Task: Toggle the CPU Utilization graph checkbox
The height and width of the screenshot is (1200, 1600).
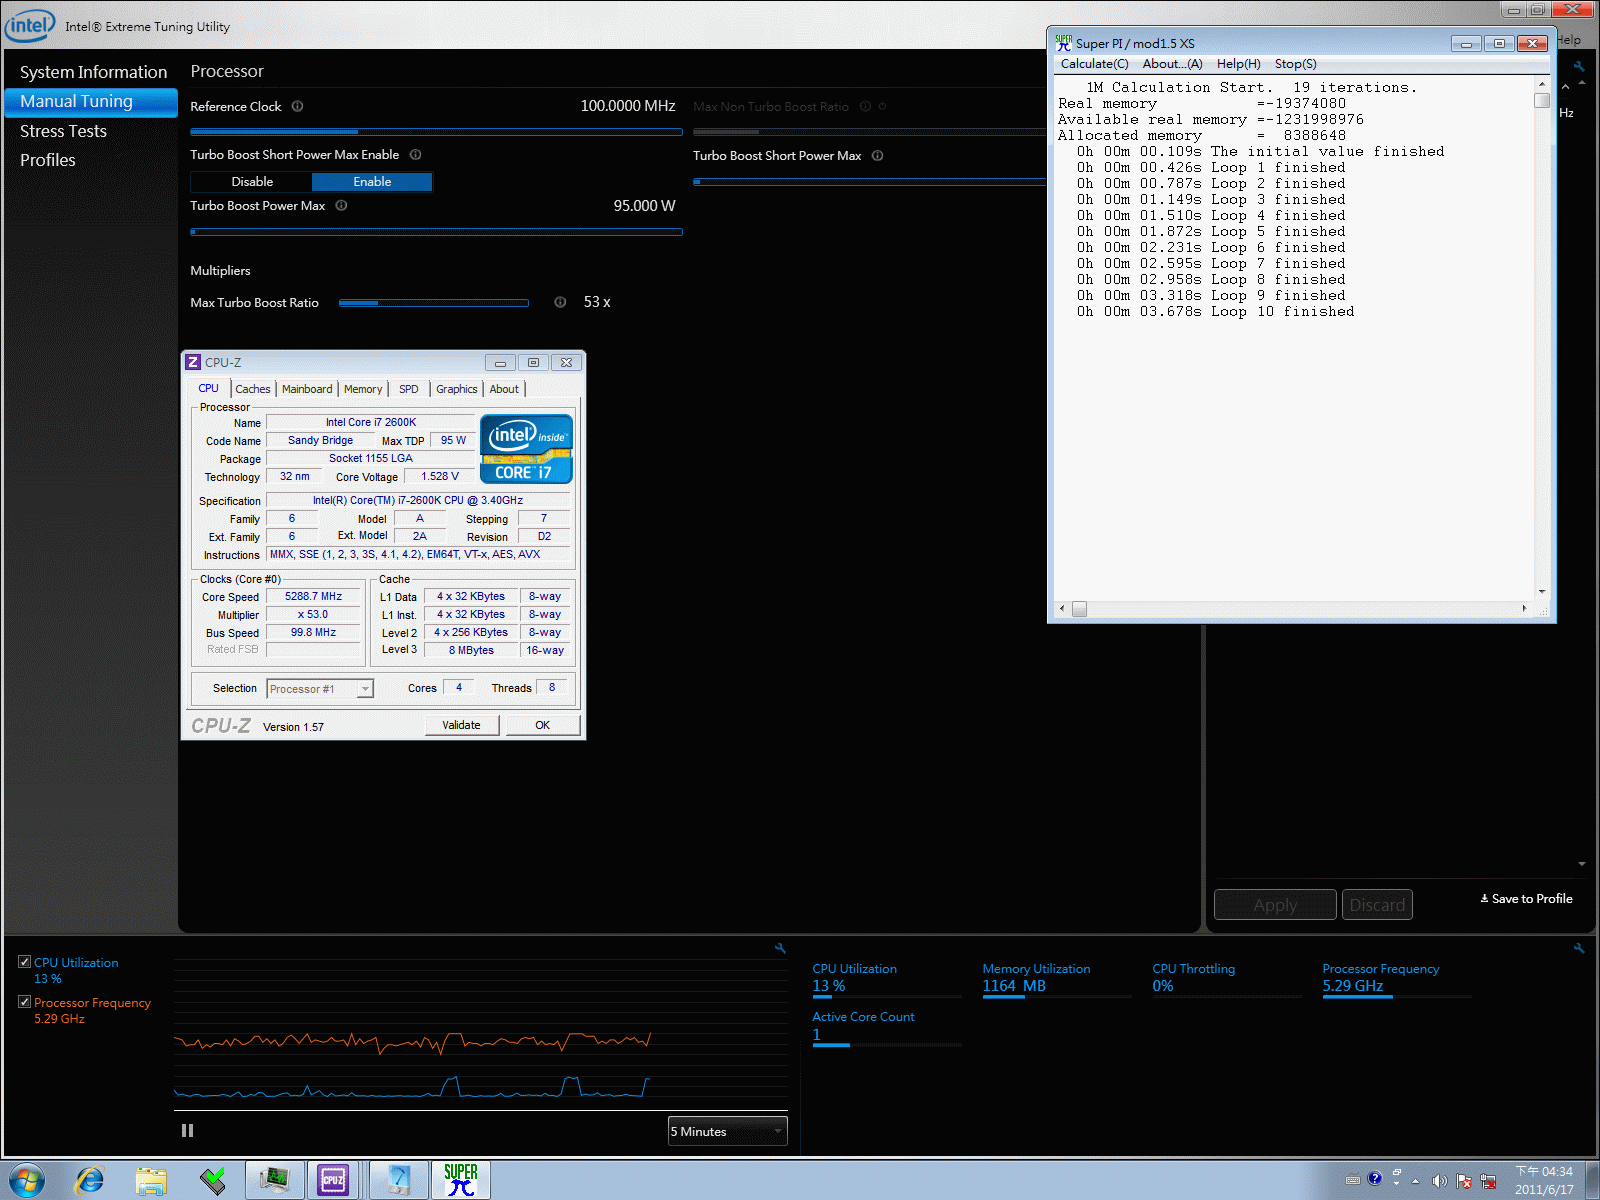Action: [x=24, y=962]
